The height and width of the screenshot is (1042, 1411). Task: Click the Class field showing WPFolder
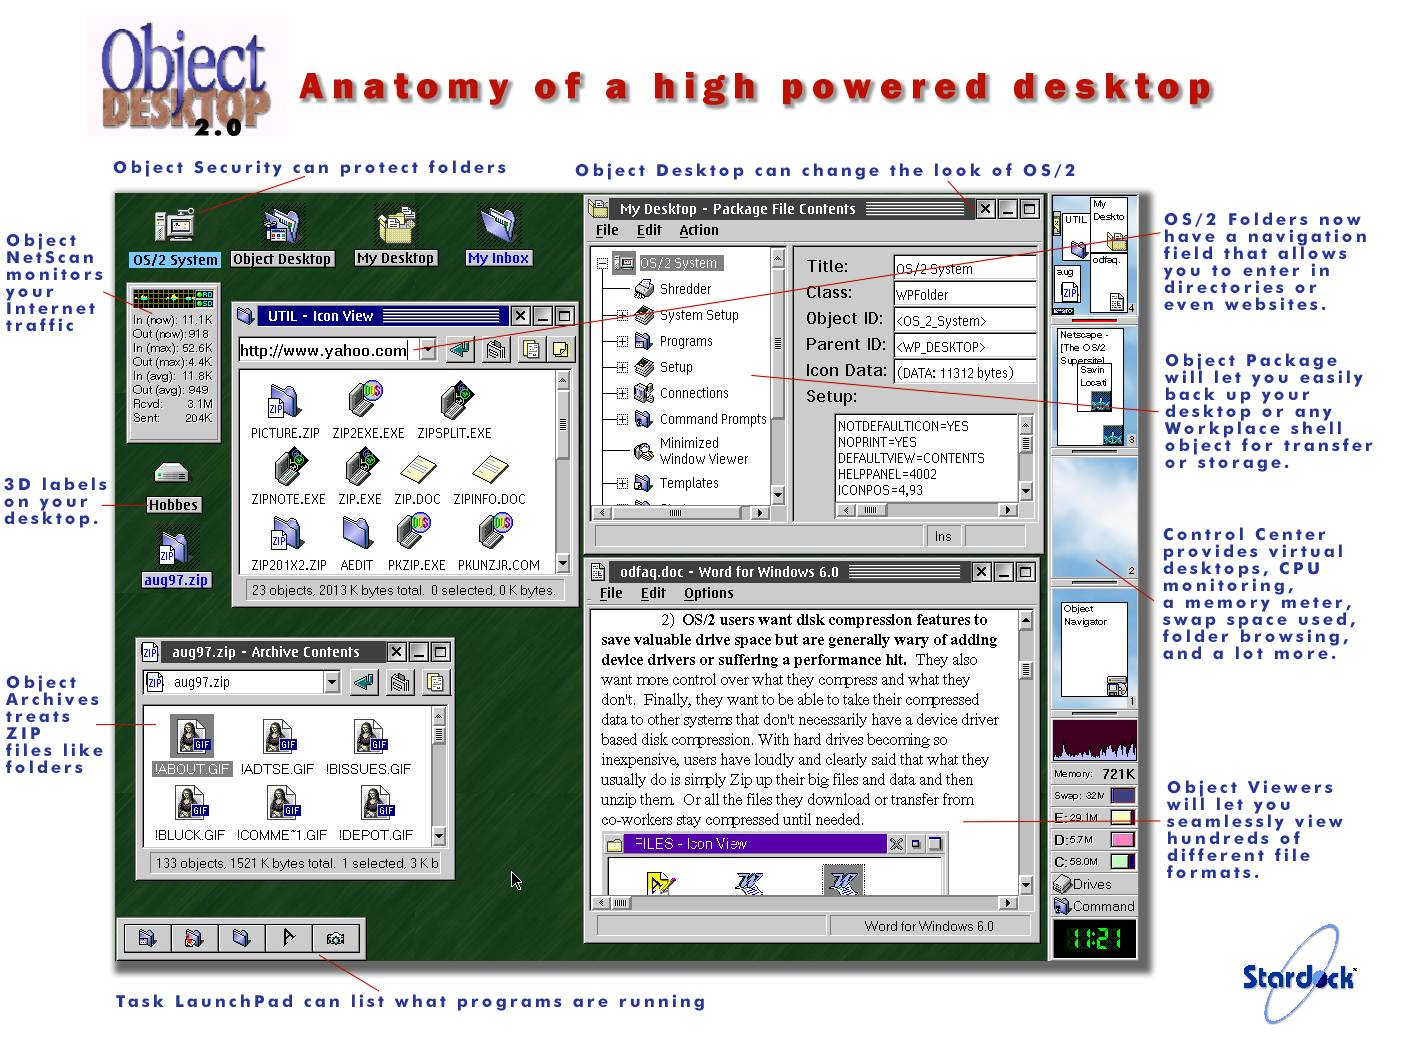pyautogui.click(x=964, y=294)
